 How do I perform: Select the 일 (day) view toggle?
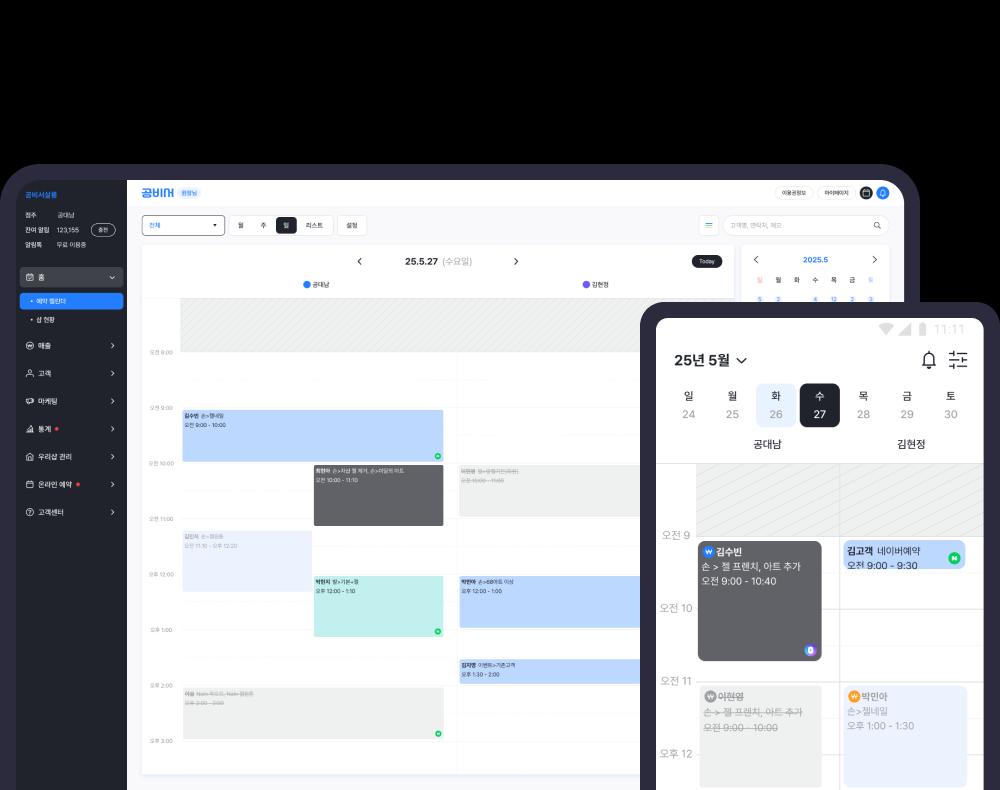coord(286,226)
